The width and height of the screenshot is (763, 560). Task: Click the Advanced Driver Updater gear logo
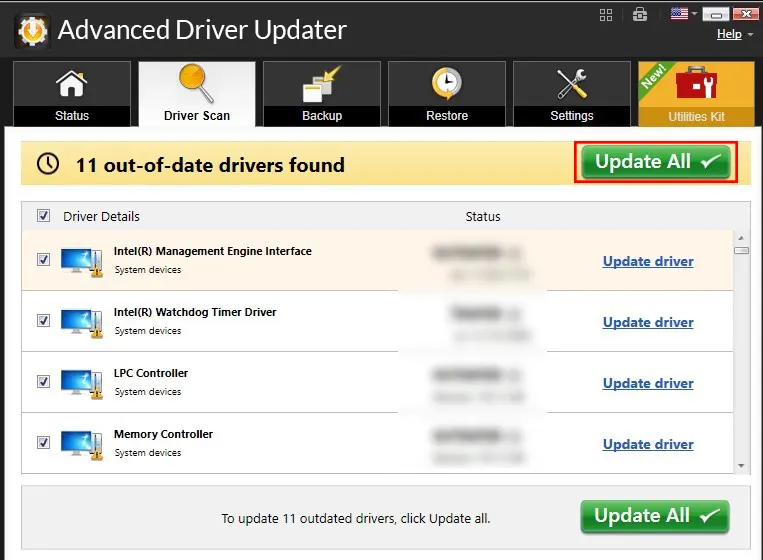click(x=32, y=31)
